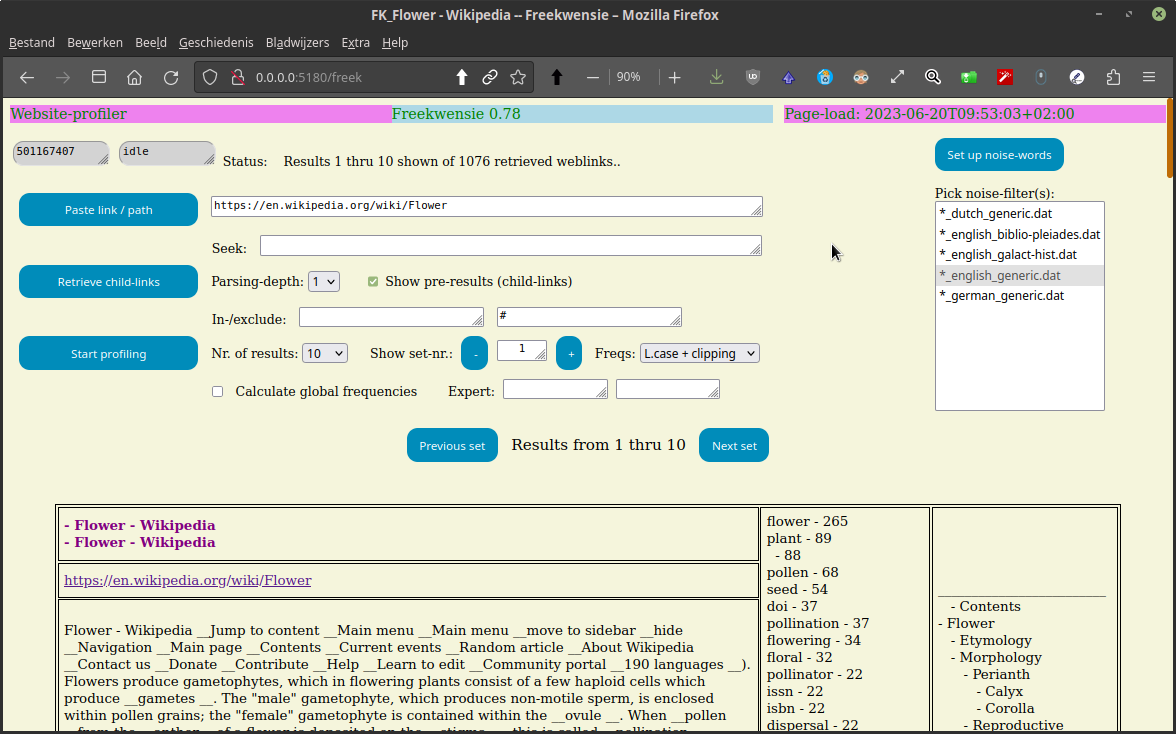
Task: Select *_english_generic.dat noise filter
Action: tap(1019, 275)
